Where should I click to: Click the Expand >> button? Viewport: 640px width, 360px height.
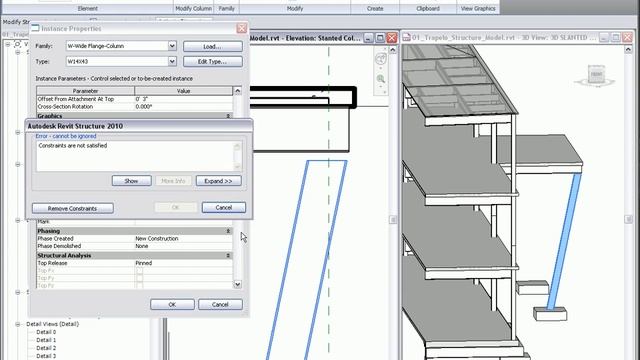coord(218,181)
